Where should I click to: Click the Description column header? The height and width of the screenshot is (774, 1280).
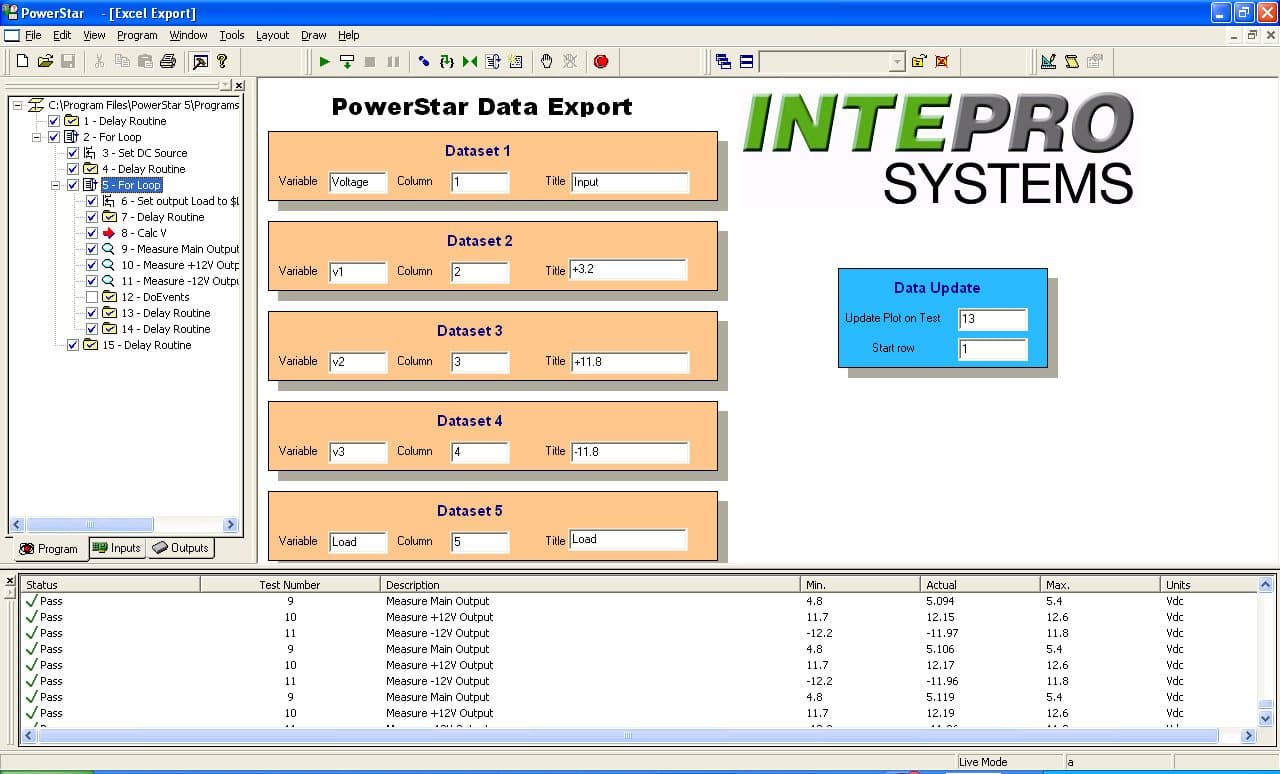click(590, 585)
